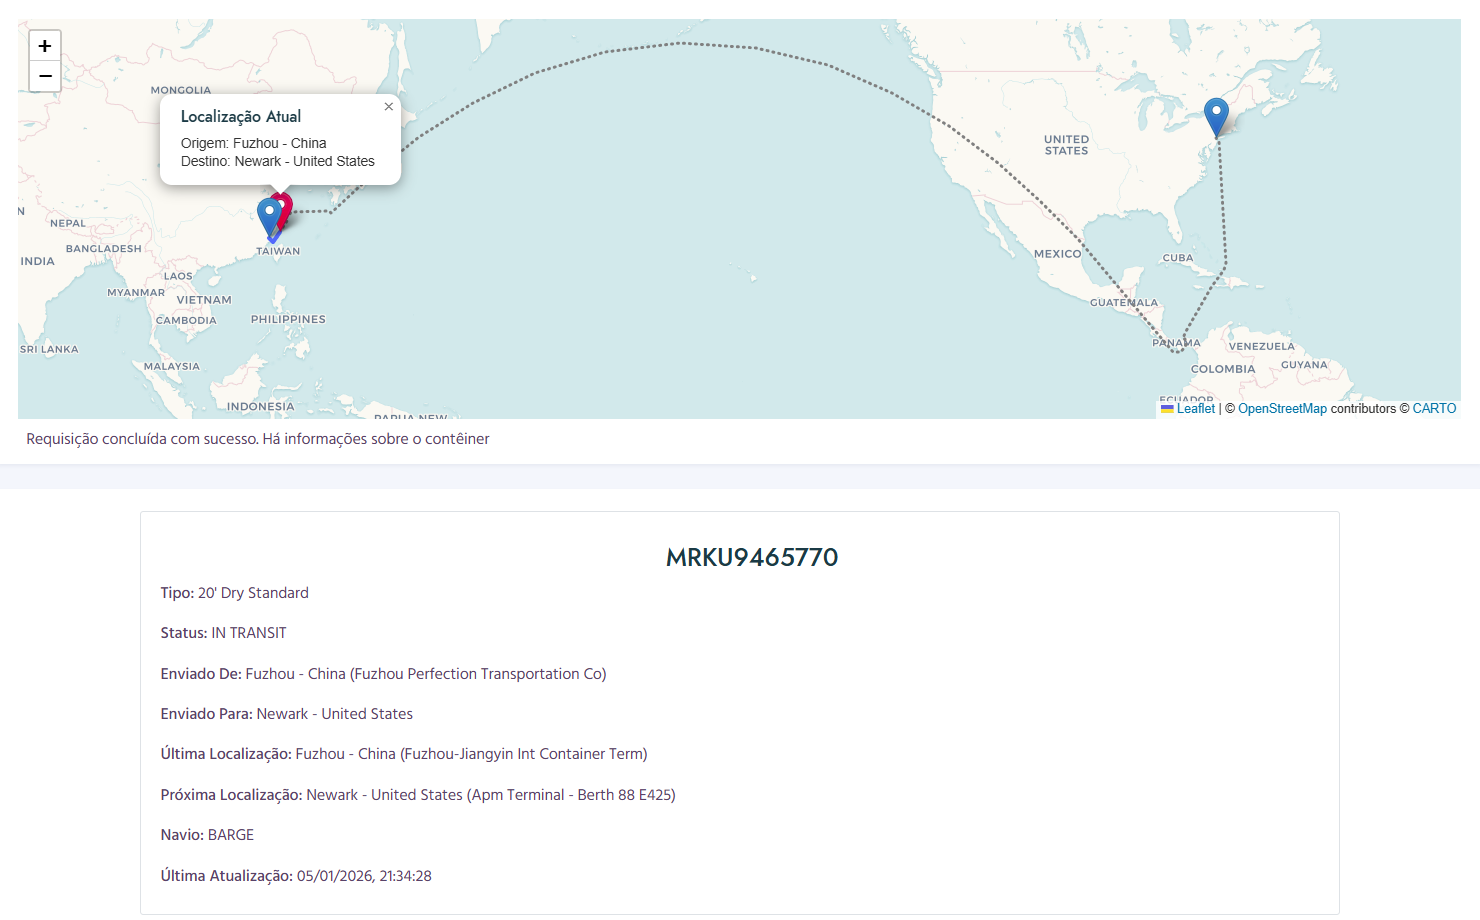Screen dimensions: 1480x920
Task: Click the Requisição concluída com sucesso message
Action: pos(258,439)
